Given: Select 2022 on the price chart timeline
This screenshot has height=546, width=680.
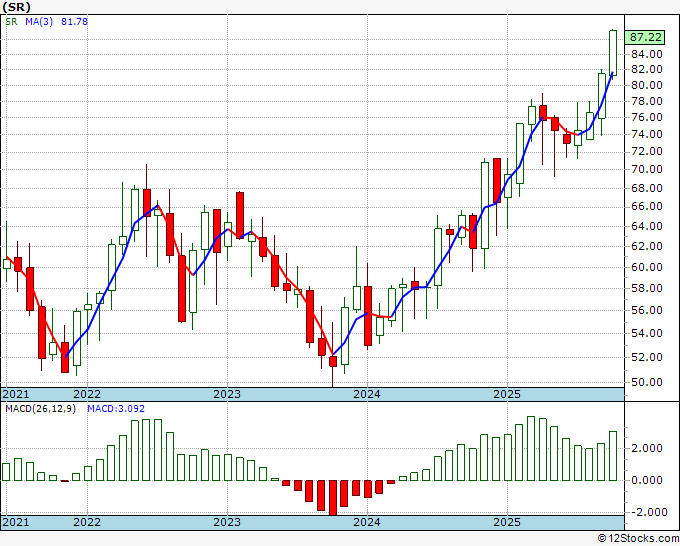Looking at the screenshot, I should pyautogui.click(x=87, y=394).
